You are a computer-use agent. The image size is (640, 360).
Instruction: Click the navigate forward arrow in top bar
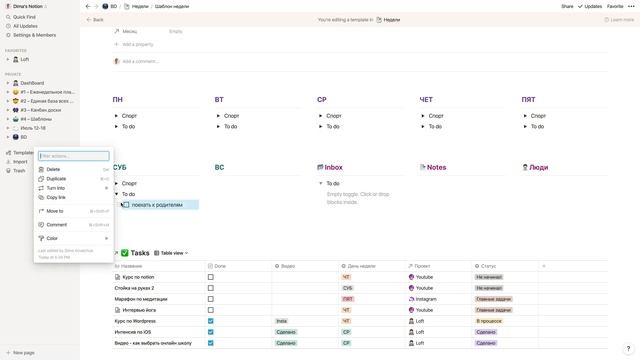tap(96, 7)
